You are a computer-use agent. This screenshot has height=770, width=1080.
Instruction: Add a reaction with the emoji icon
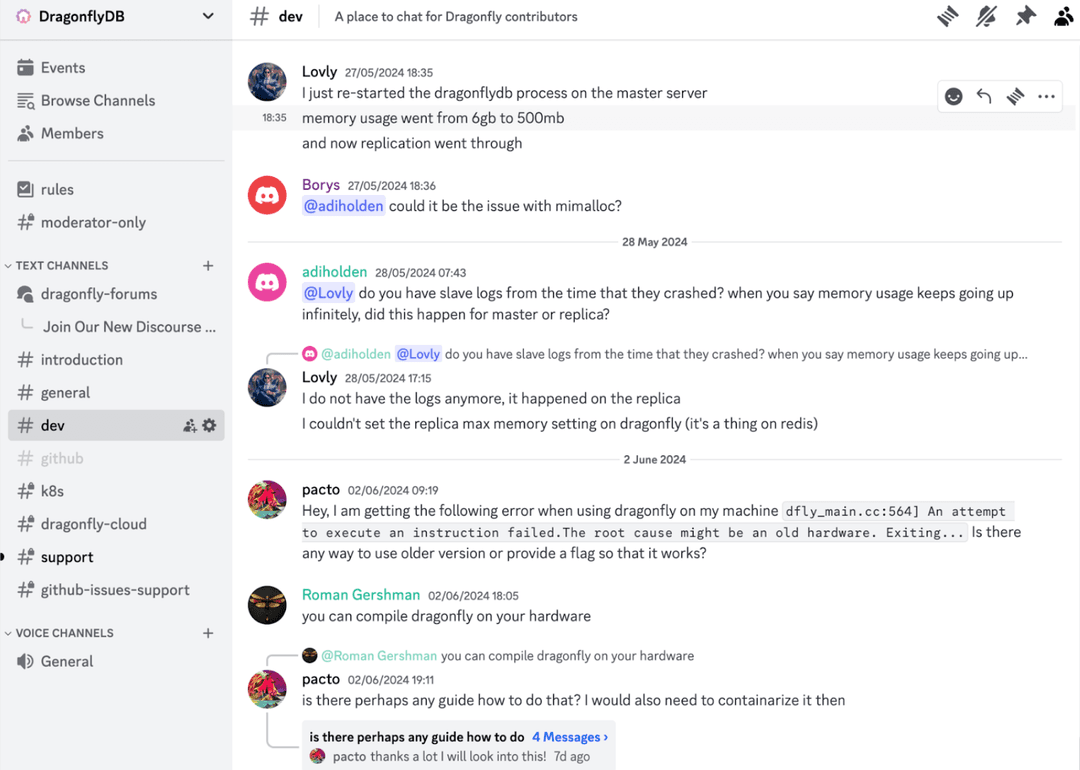(954, 96)
